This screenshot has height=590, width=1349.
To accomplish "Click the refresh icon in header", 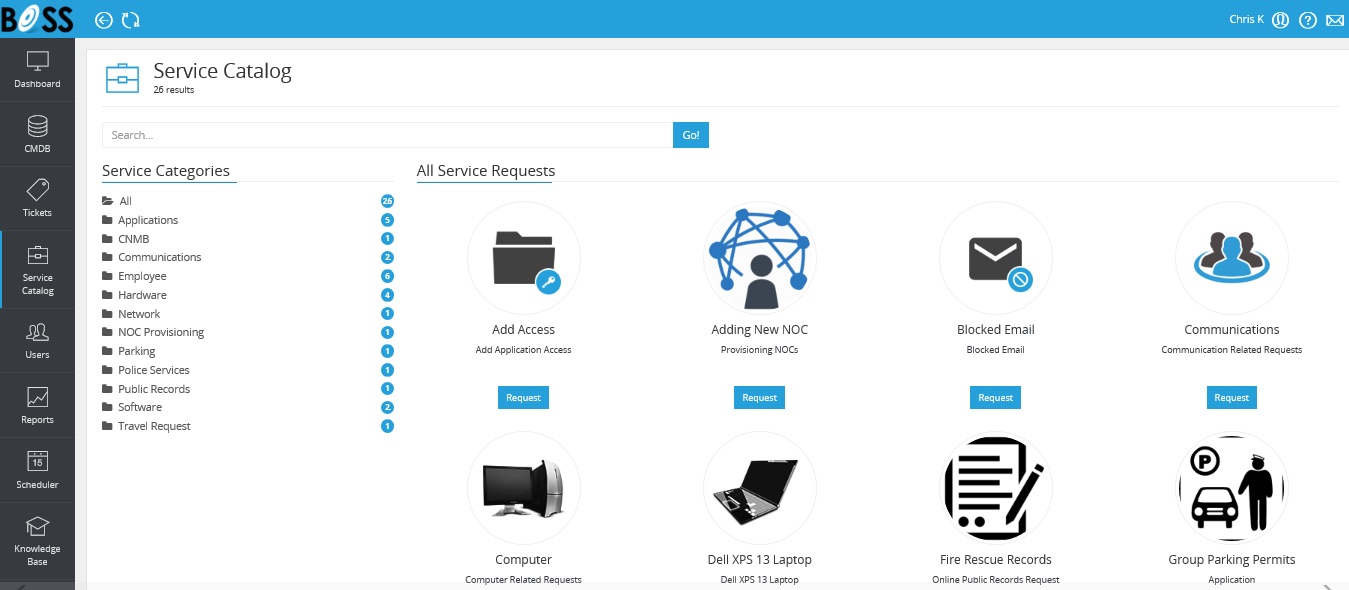I will tap(131, 20).
